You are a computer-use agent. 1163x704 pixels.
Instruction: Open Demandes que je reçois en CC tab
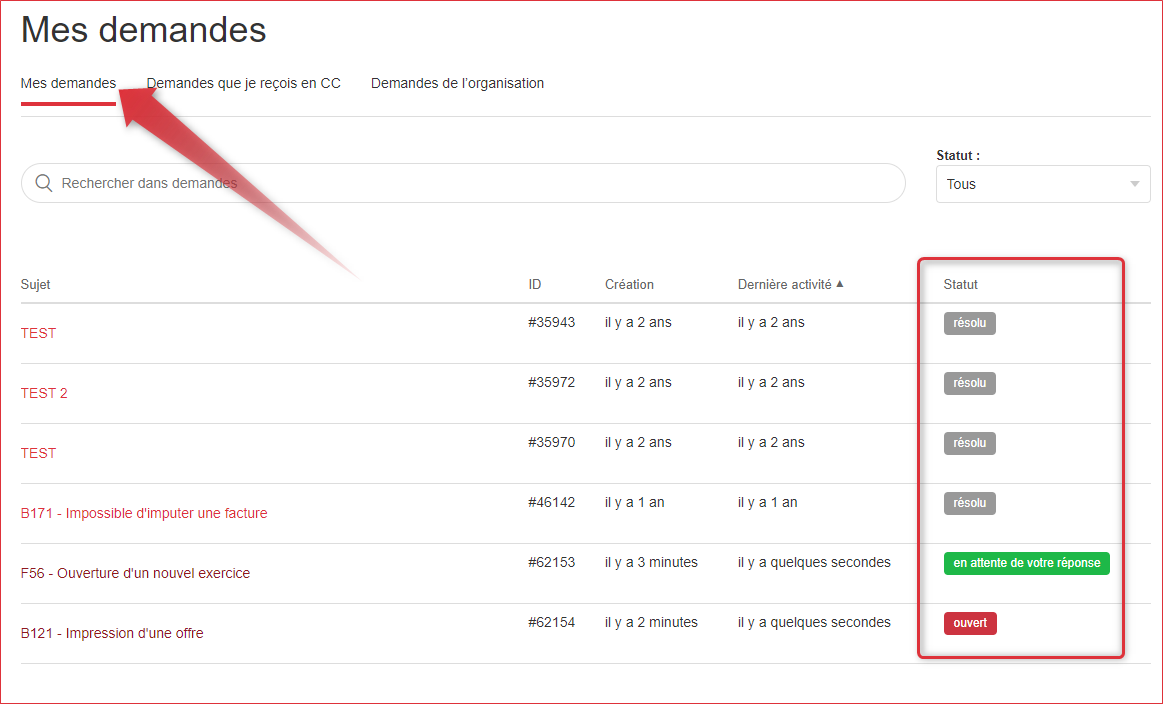point(244,83)
